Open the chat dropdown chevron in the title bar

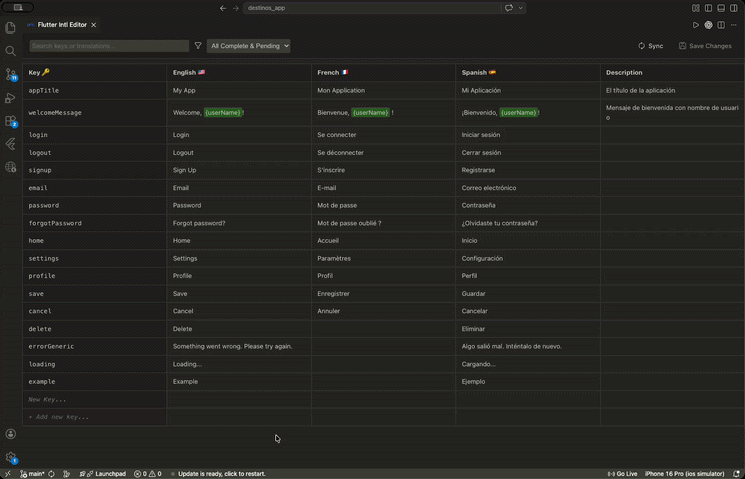[521, 8]
